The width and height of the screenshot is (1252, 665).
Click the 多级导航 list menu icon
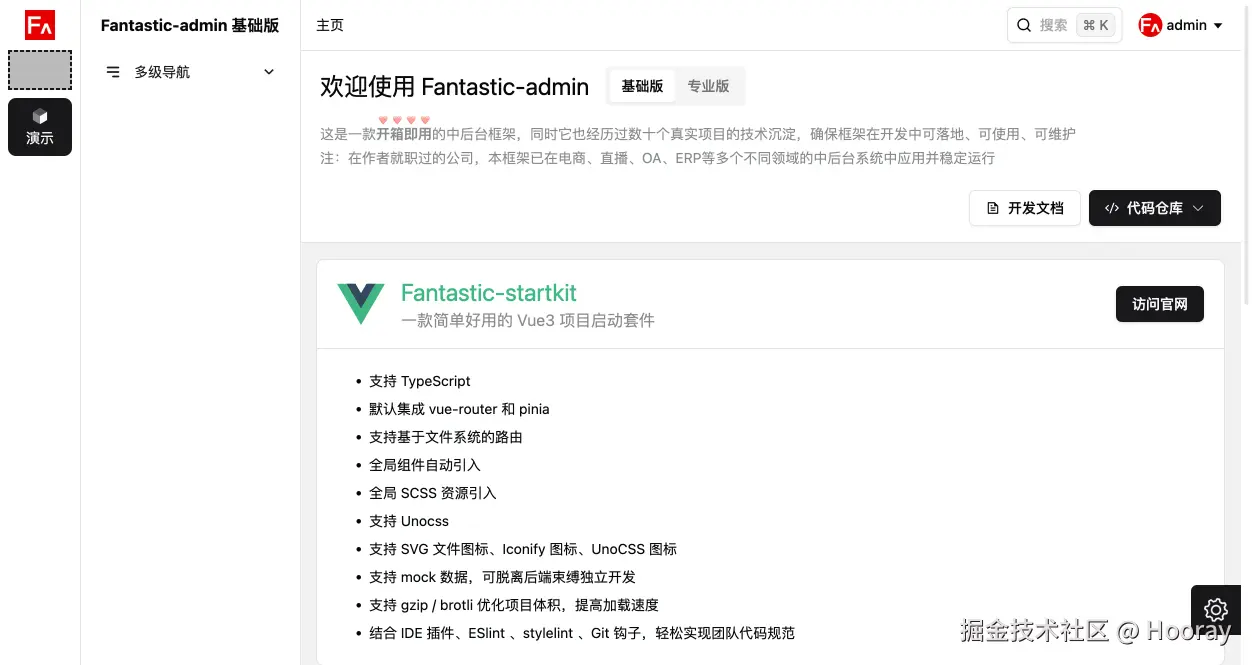point(113,72)
